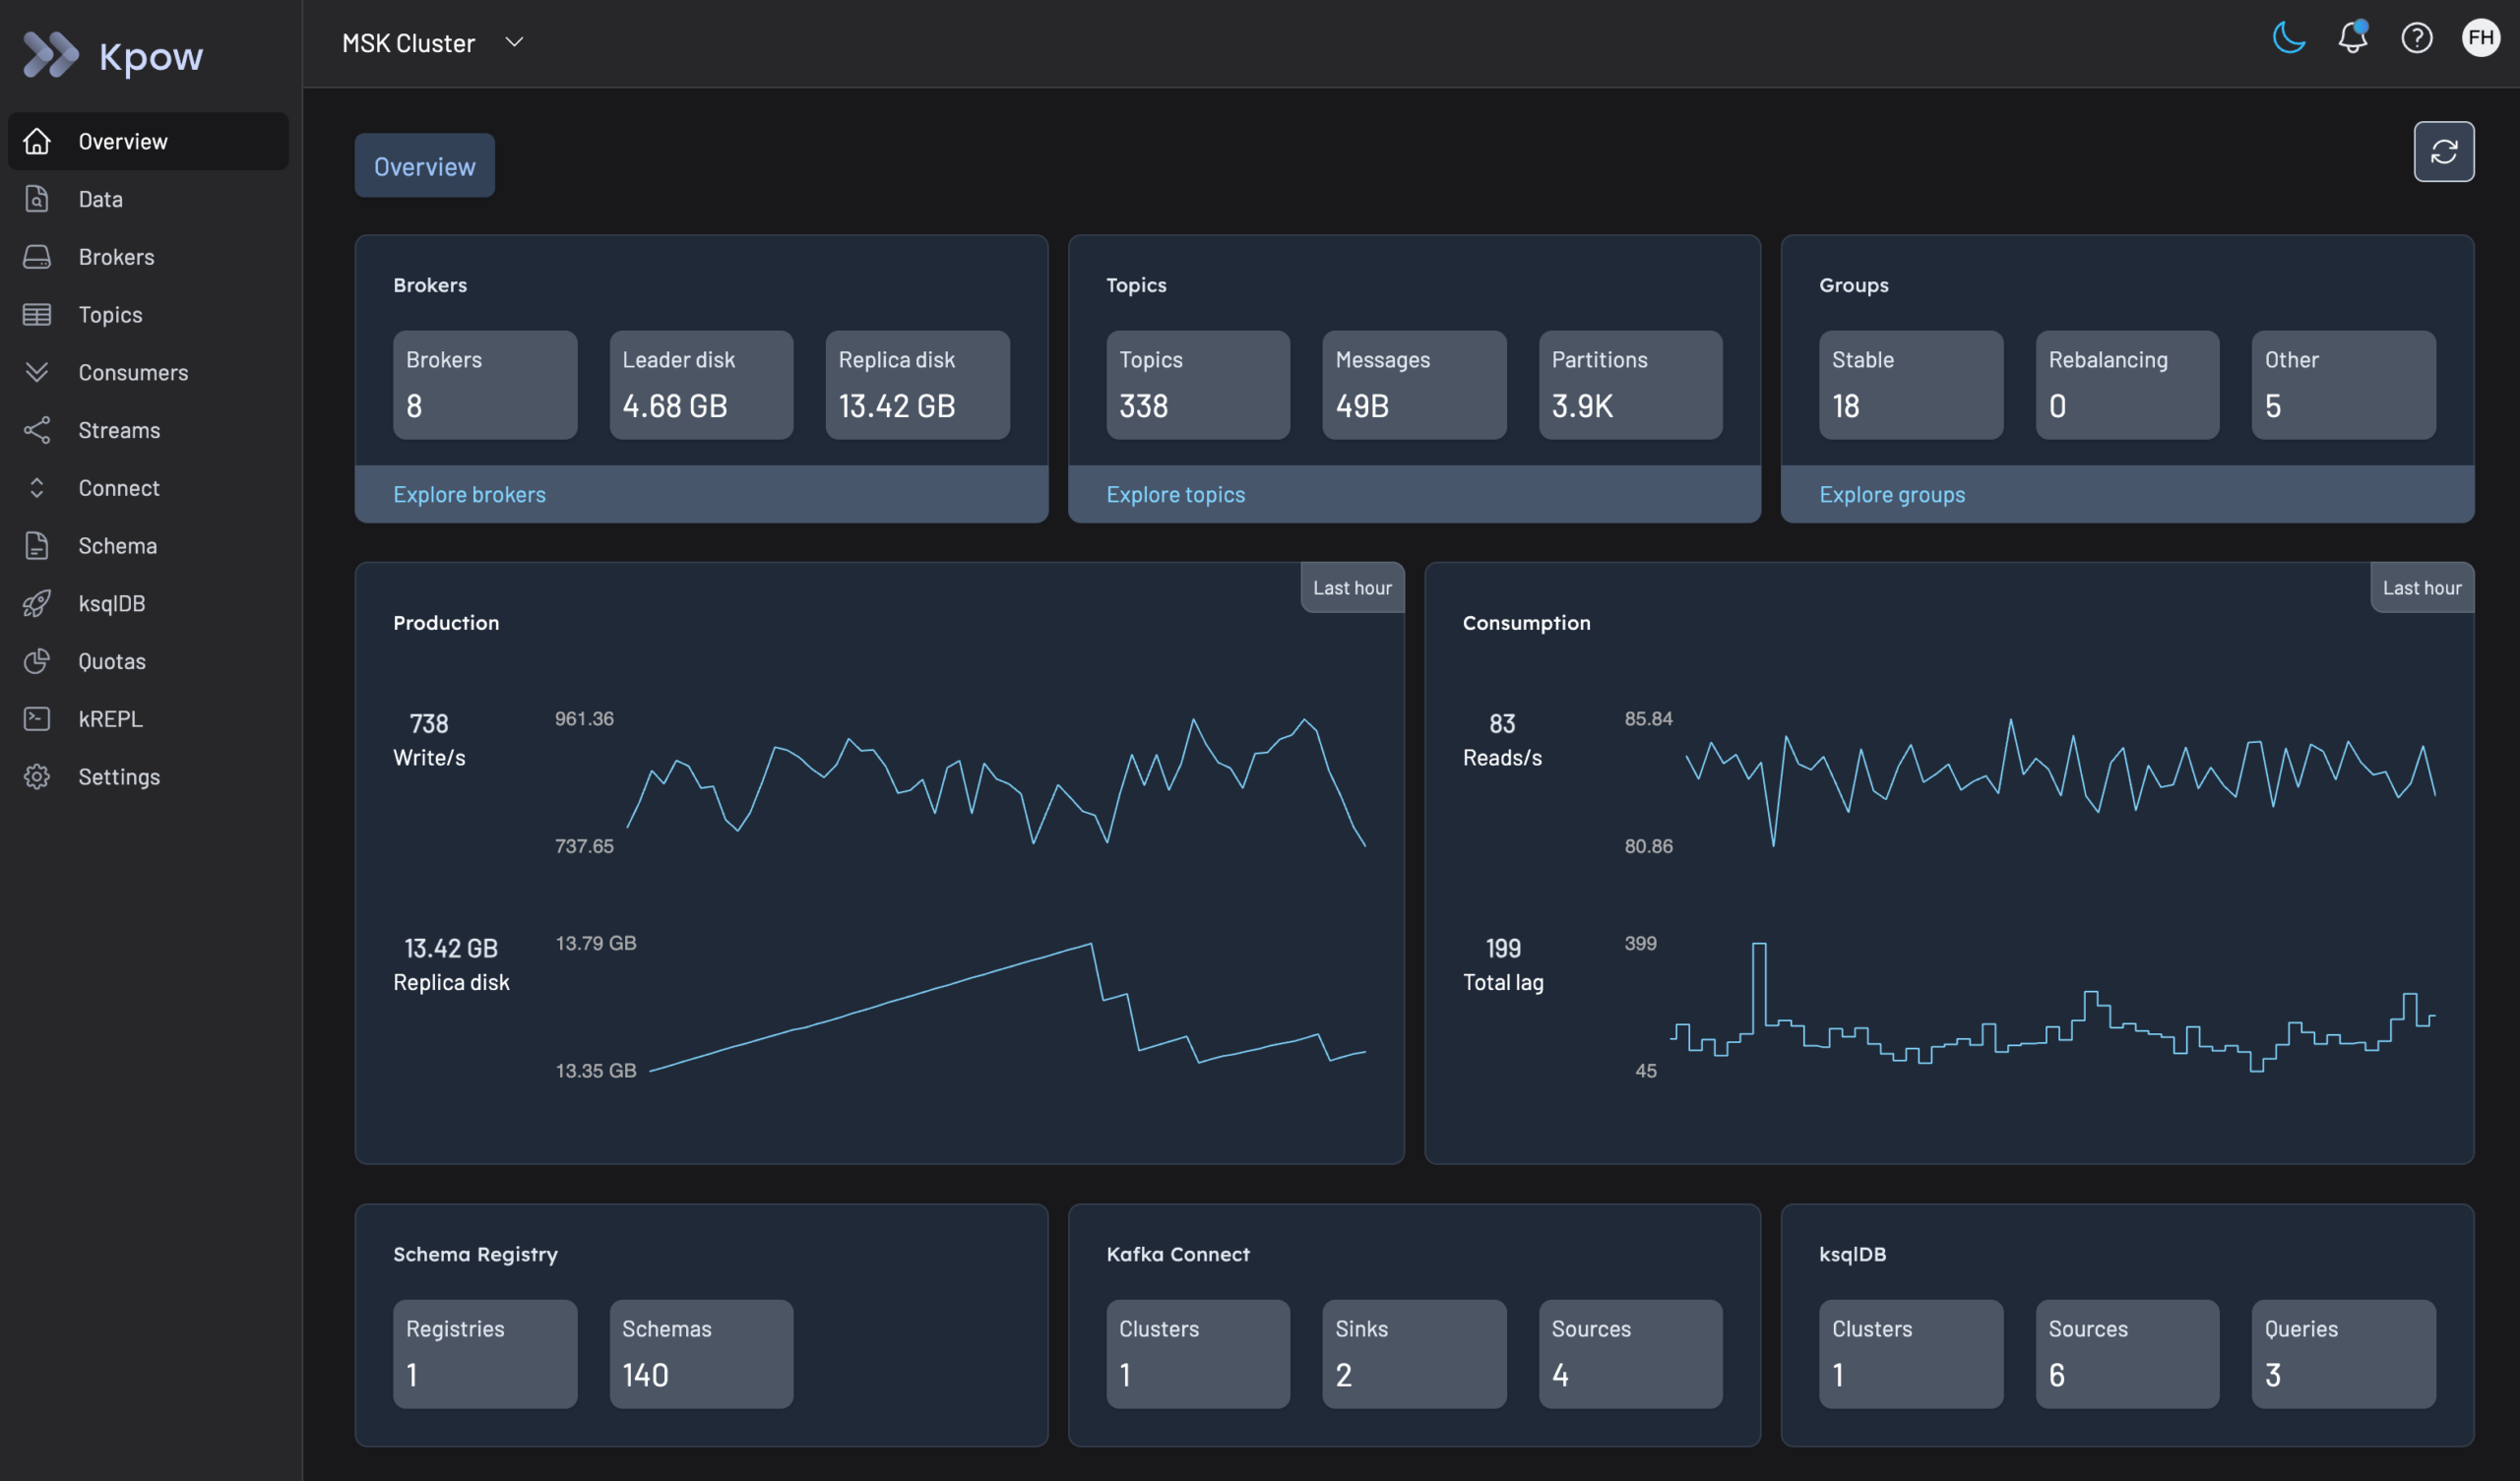
Task: Follow the Explore topics link
Action: [x=1175, y=494]
